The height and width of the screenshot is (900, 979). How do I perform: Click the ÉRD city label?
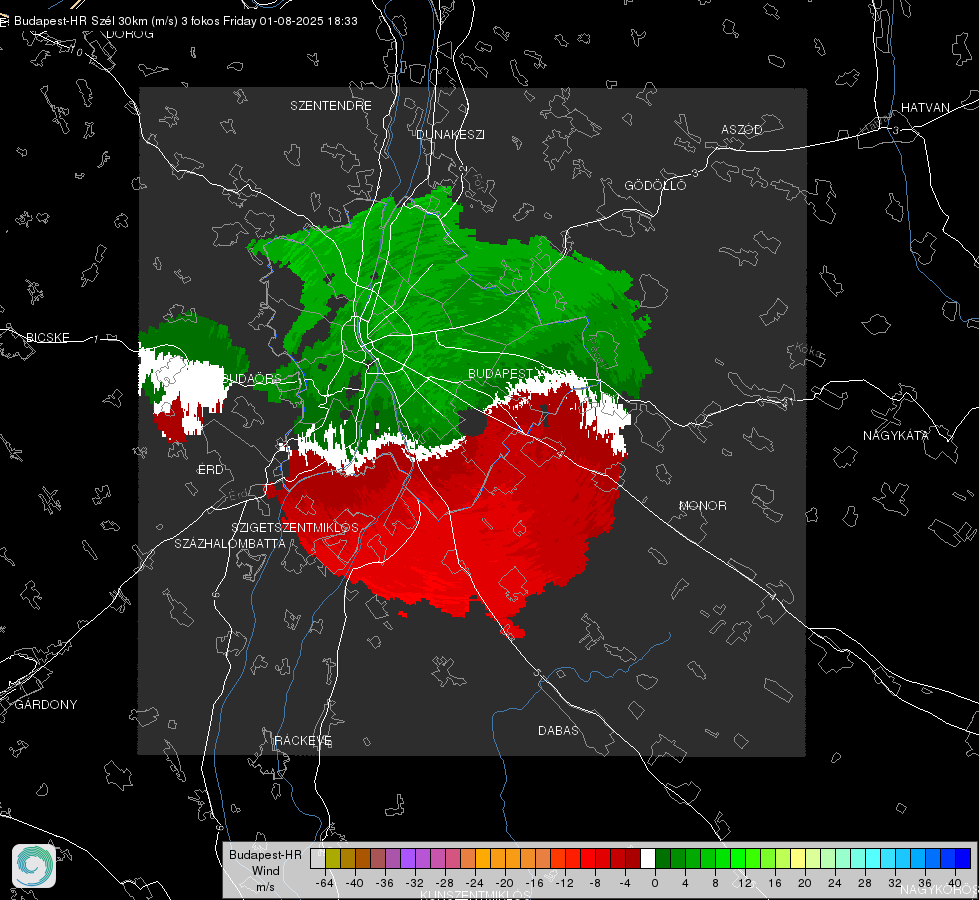(x=210, y=470)
